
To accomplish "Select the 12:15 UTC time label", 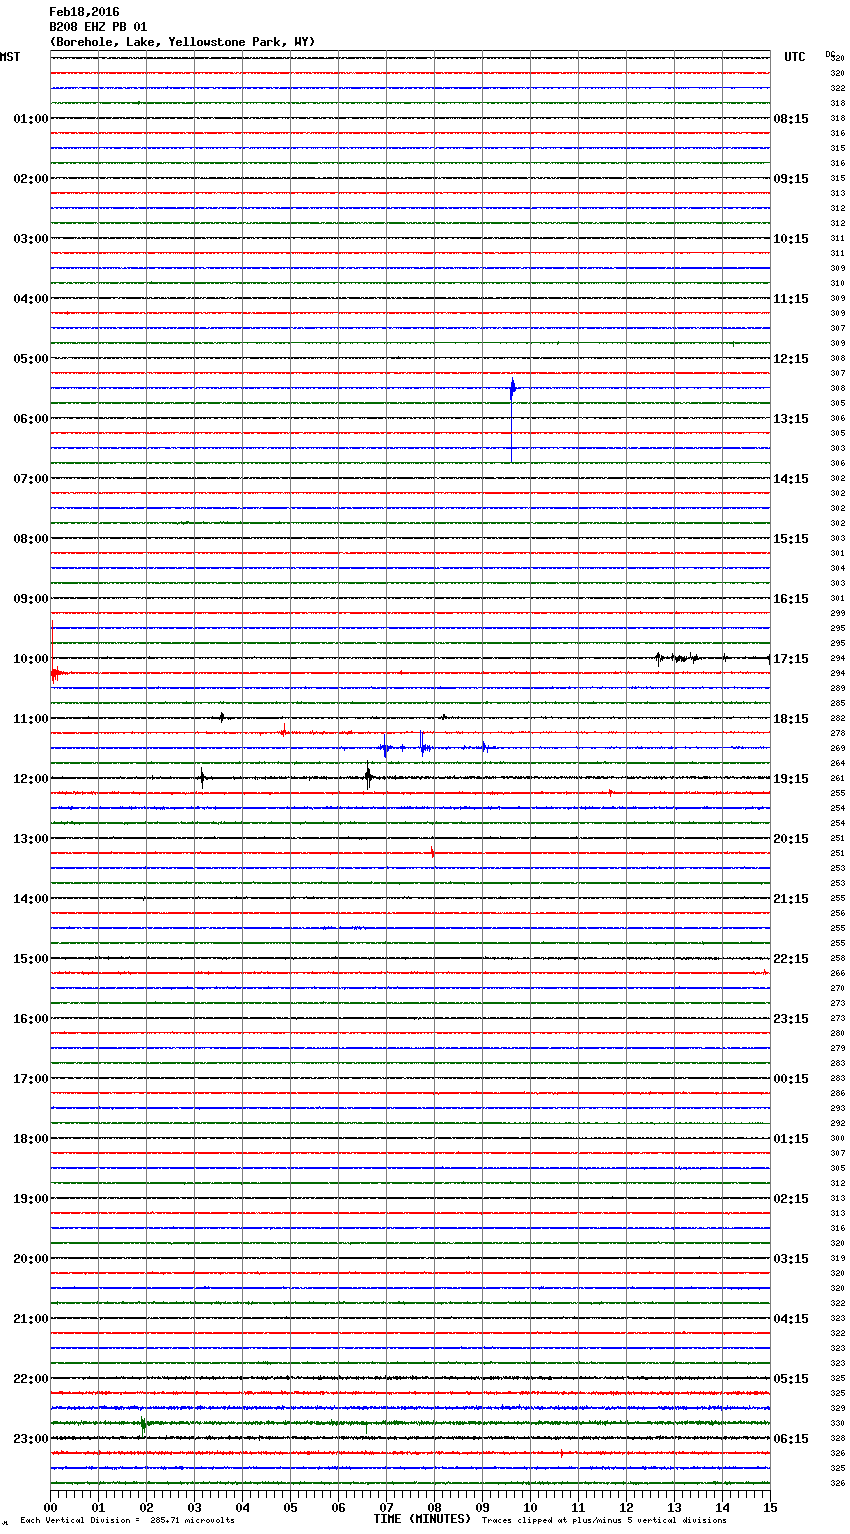I will [x=791, y=359].
